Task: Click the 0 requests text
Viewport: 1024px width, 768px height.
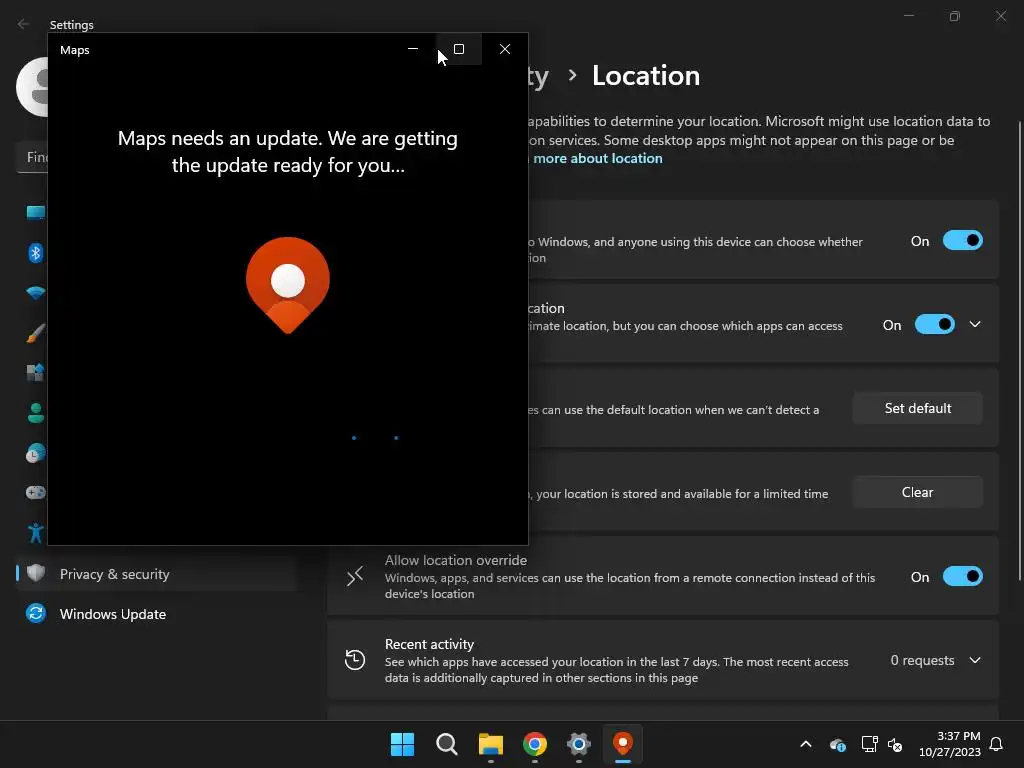Action: tap(922, 660)
